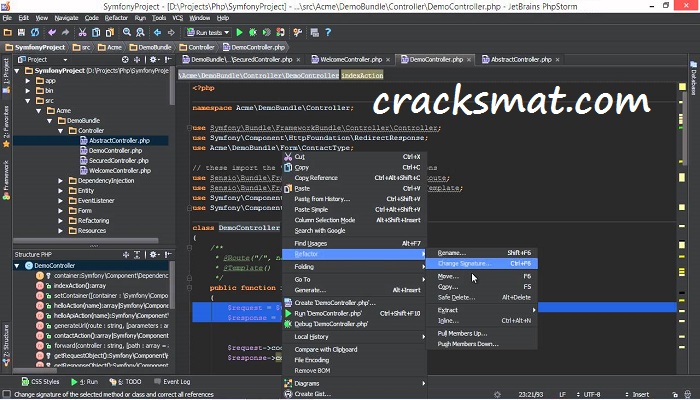Click the Command Line Tools console icon

point(314,32)
